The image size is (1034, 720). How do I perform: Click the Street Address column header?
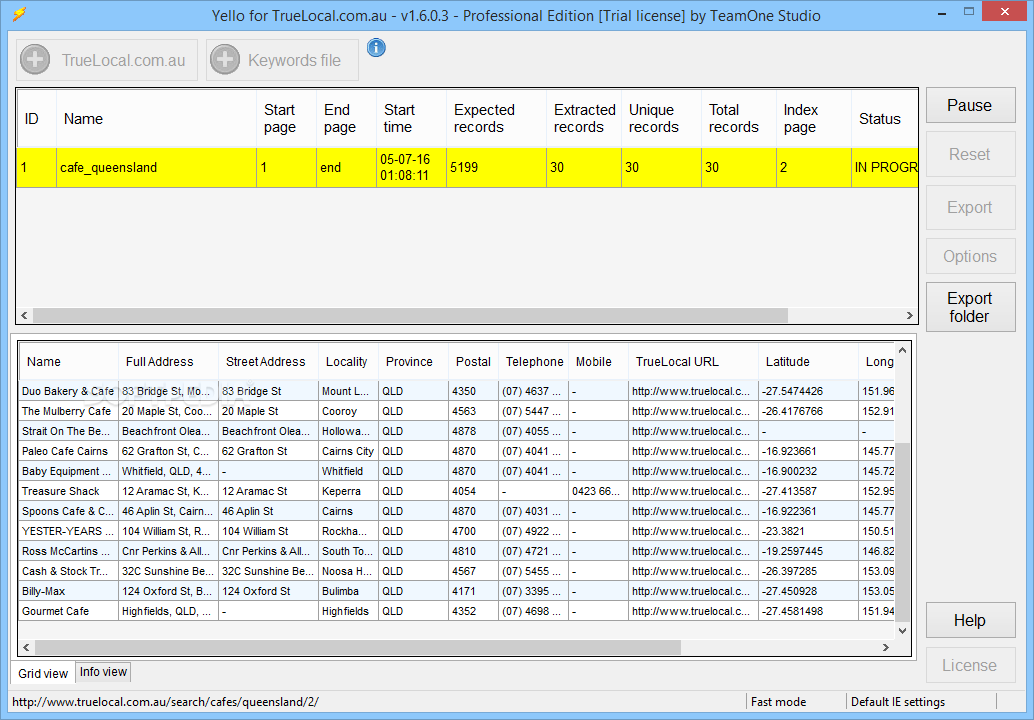(x=268, y=362)
